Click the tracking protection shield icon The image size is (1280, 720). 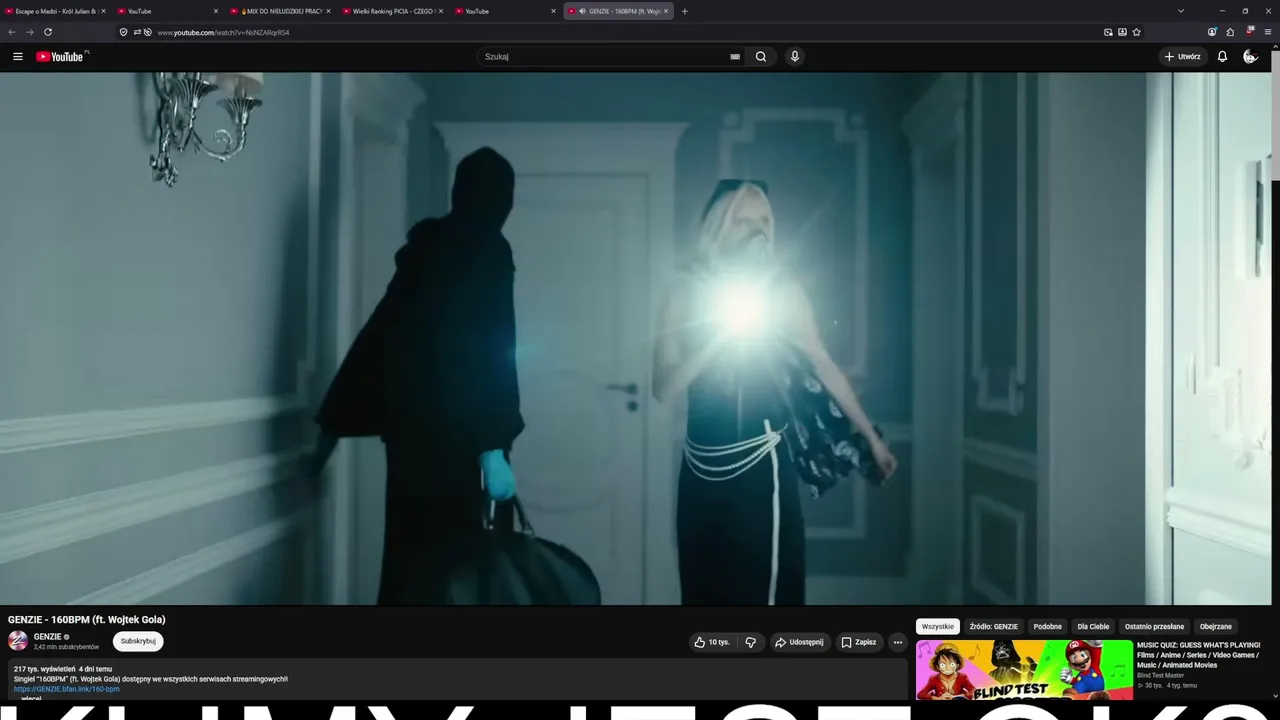(x=124, y=32)
